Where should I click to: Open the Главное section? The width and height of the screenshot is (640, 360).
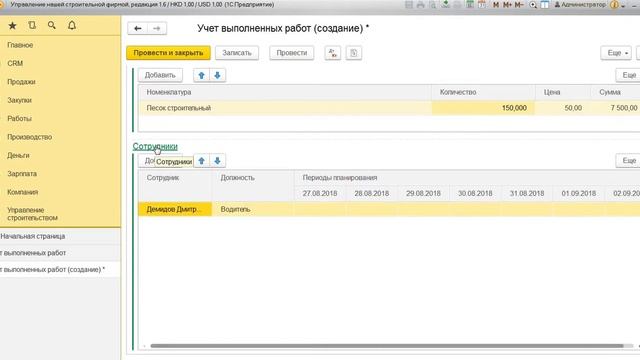point(20,45)
